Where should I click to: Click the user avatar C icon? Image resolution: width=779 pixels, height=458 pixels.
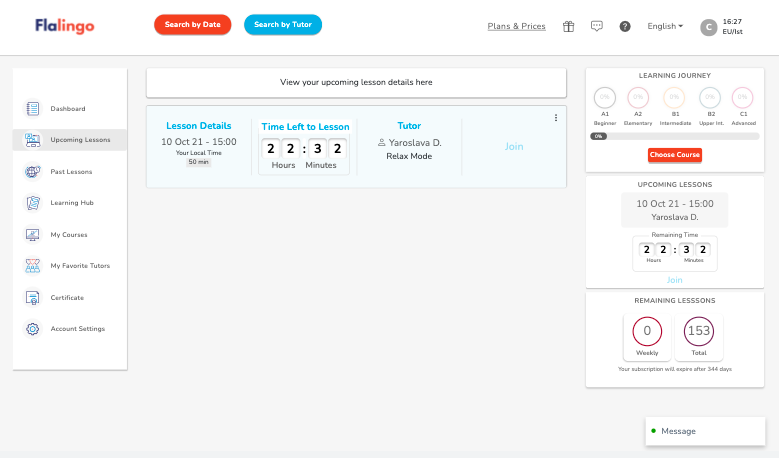tap(708, 27)
